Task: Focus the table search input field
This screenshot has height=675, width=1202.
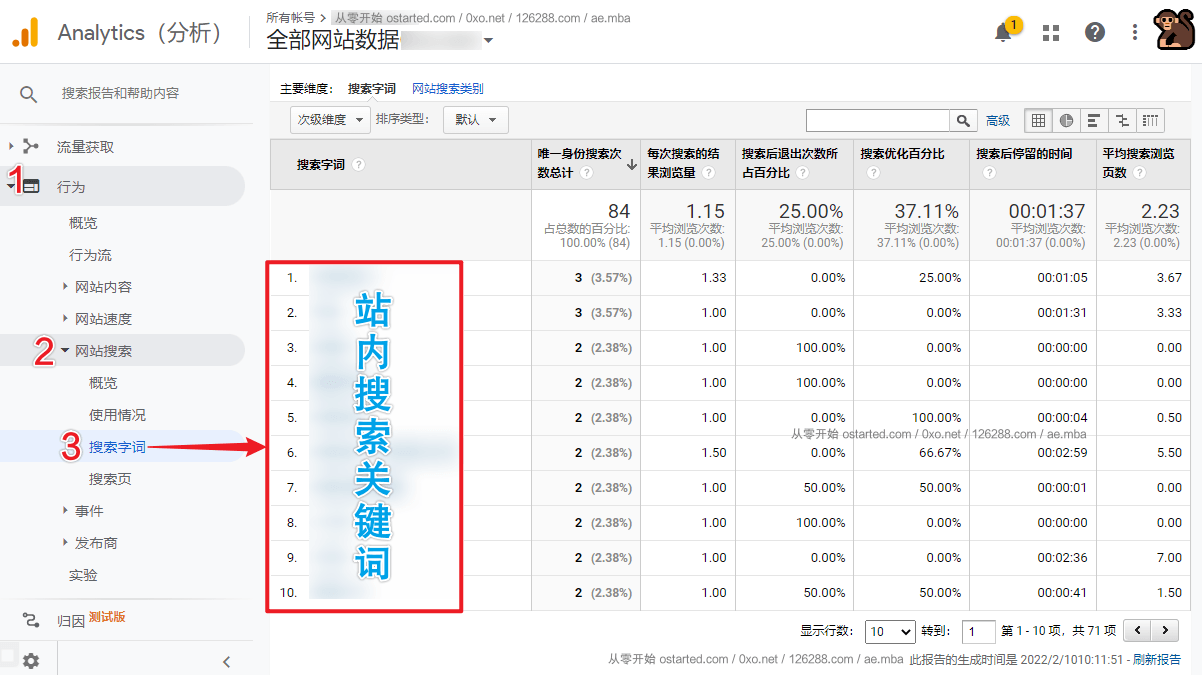Action: click(x=877, y=120)
